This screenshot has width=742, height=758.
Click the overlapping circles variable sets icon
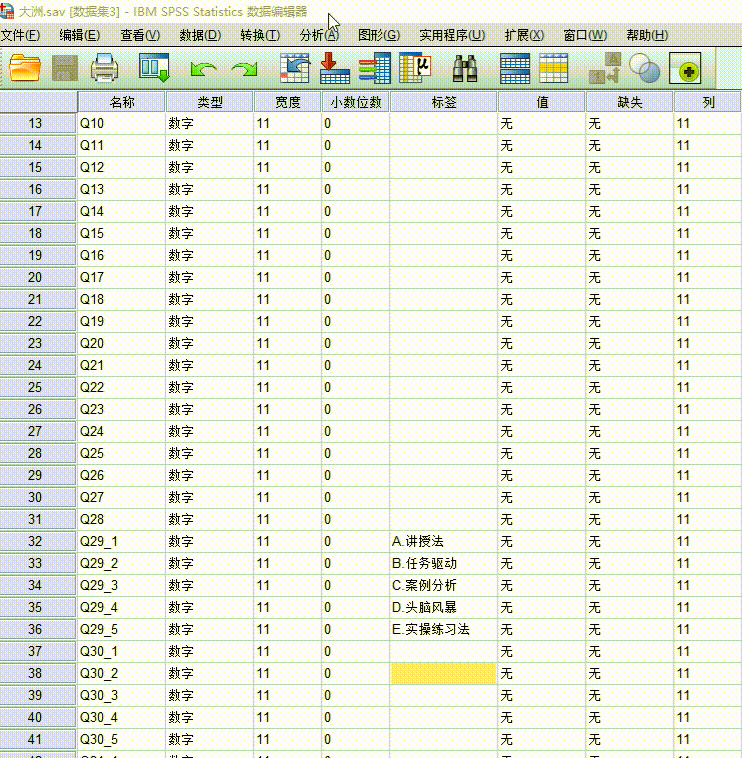click(x=644, y=68)
